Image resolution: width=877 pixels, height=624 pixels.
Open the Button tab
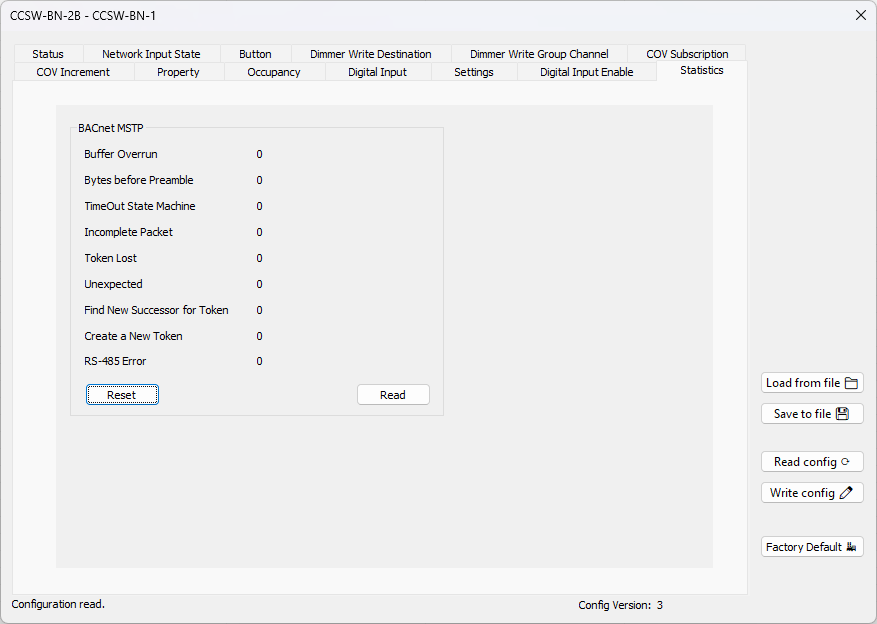click(x=255, y=54)
